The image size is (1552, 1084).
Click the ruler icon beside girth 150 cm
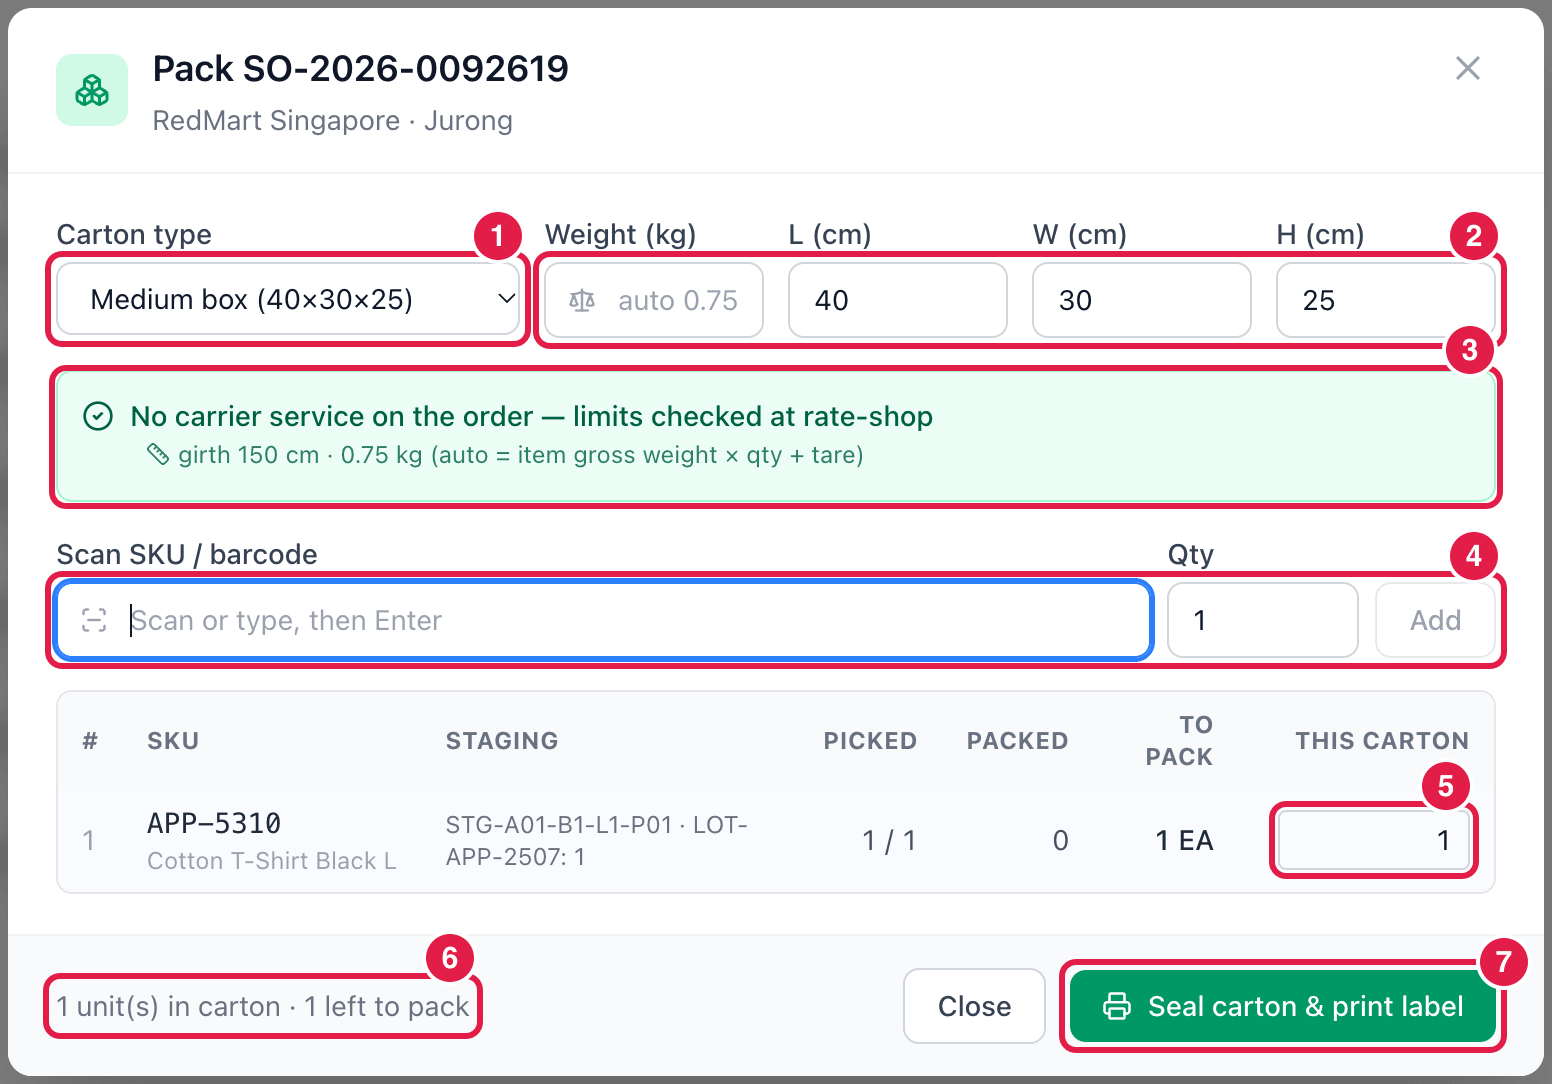158,455
